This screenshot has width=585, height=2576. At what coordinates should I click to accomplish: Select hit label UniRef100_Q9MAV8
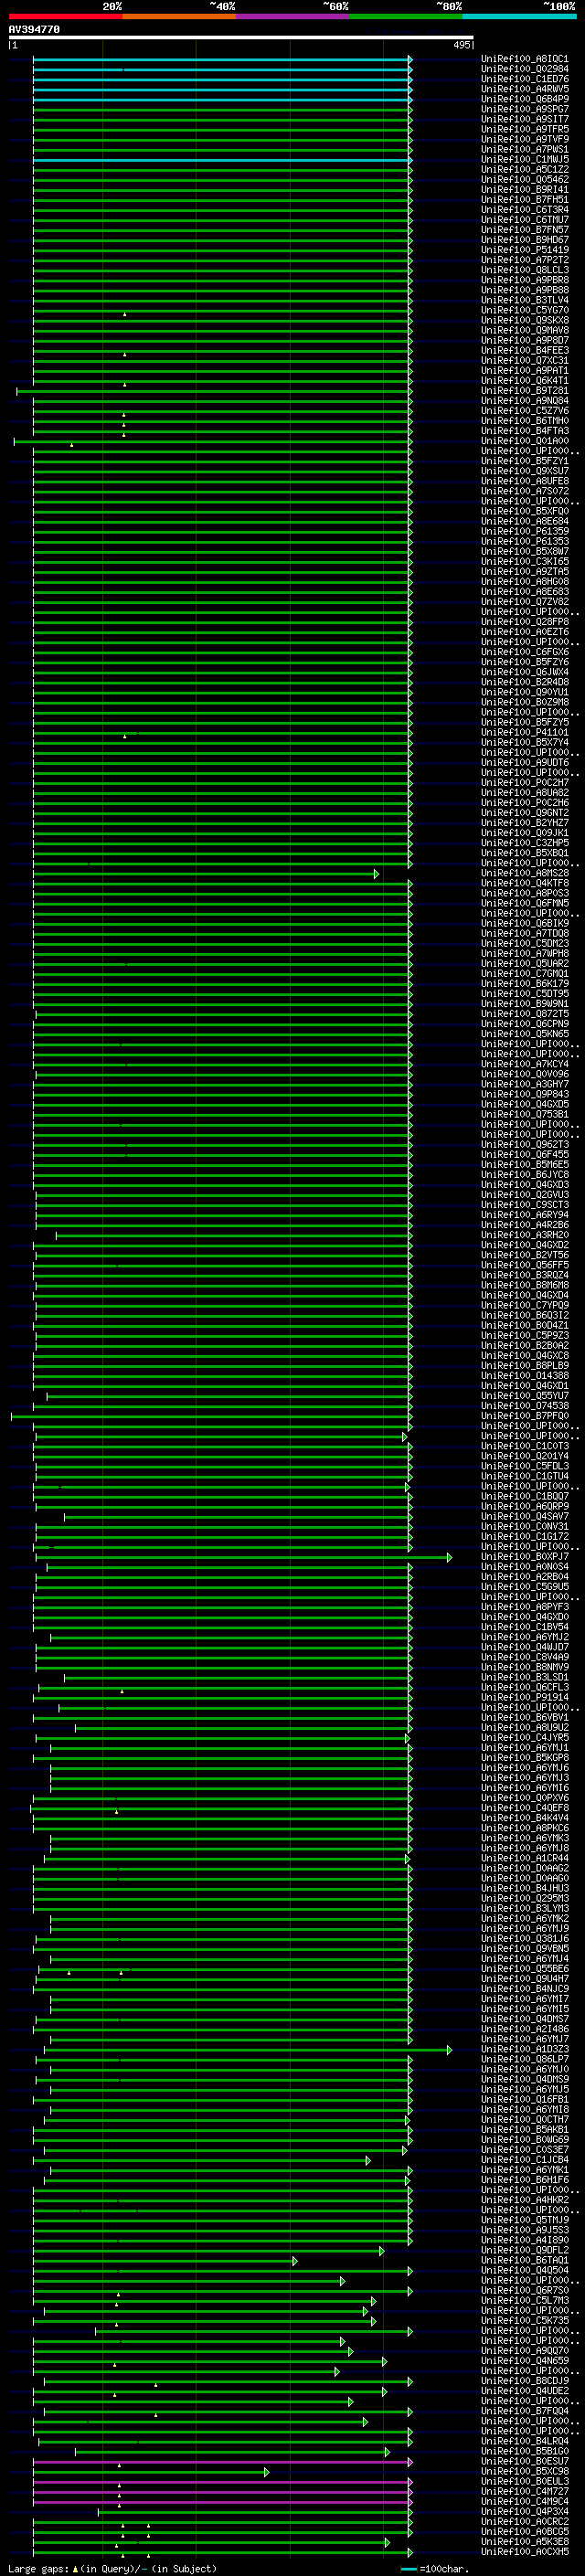click(525, 330)
